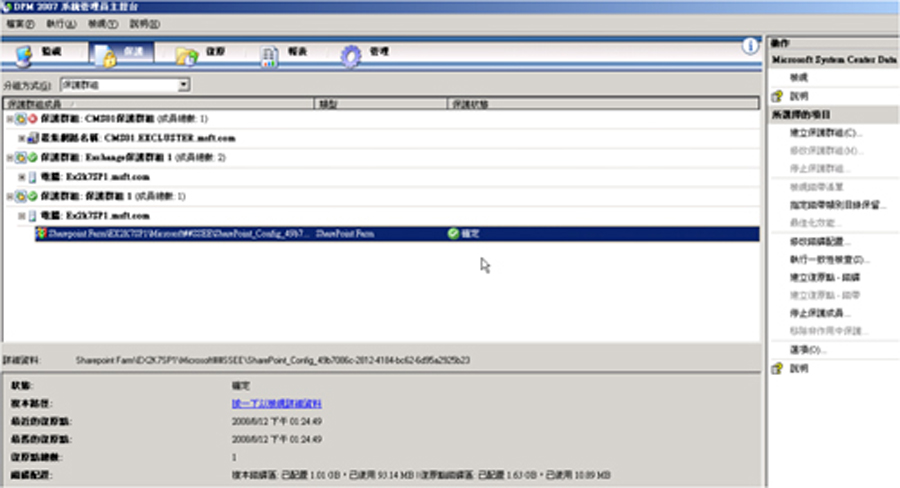Click 停止保護成員... action
The height and width of the screenshot is (488, 900).
pyautogui.click(x=820, y=313)
